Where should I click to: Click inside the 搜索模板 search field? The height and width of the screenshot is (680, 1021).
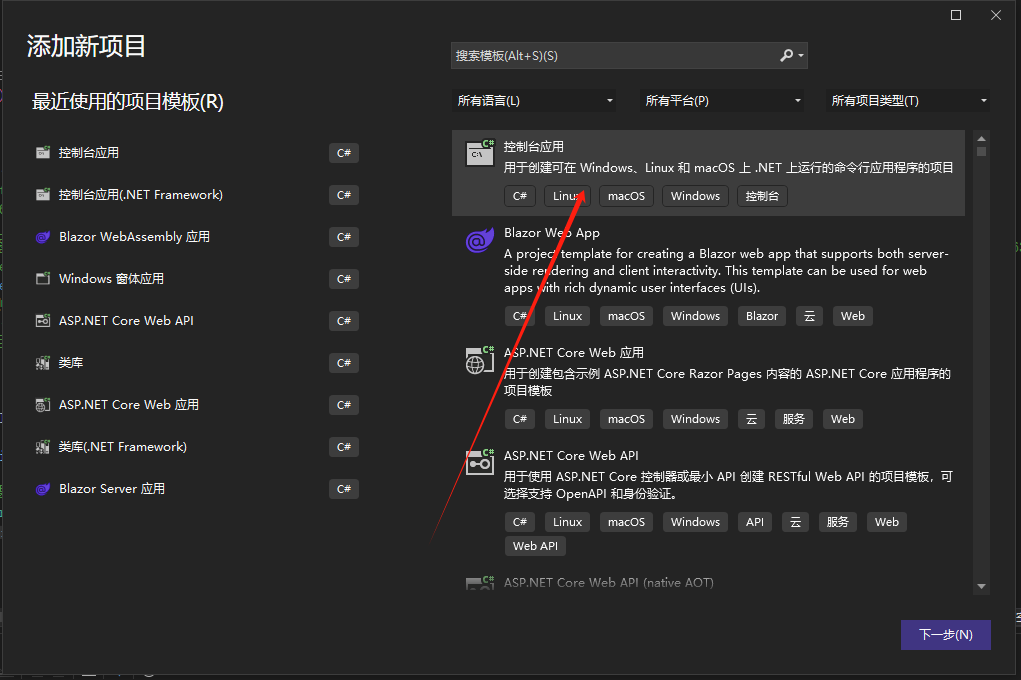click(600, 55)
